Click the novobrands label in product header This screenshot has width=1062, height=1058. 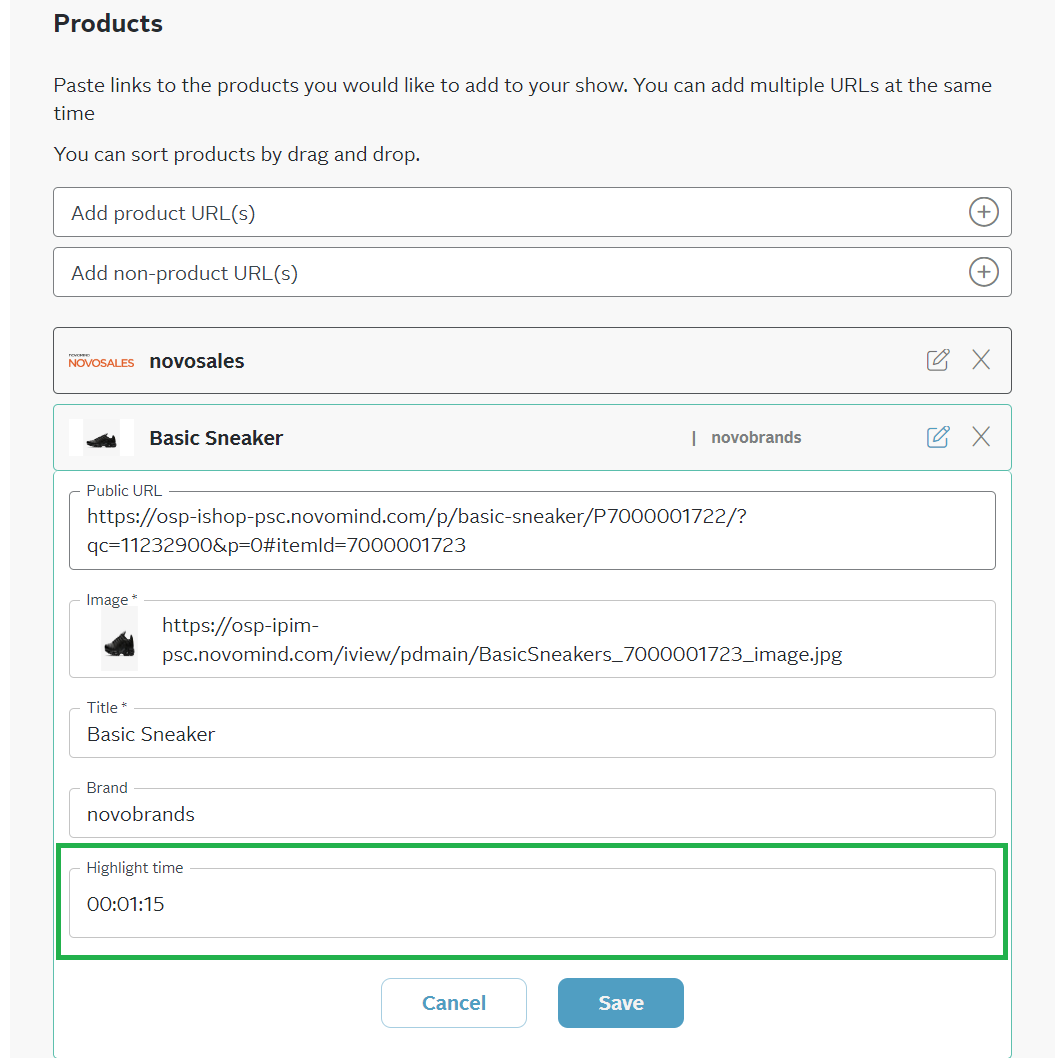coord(756,438)
